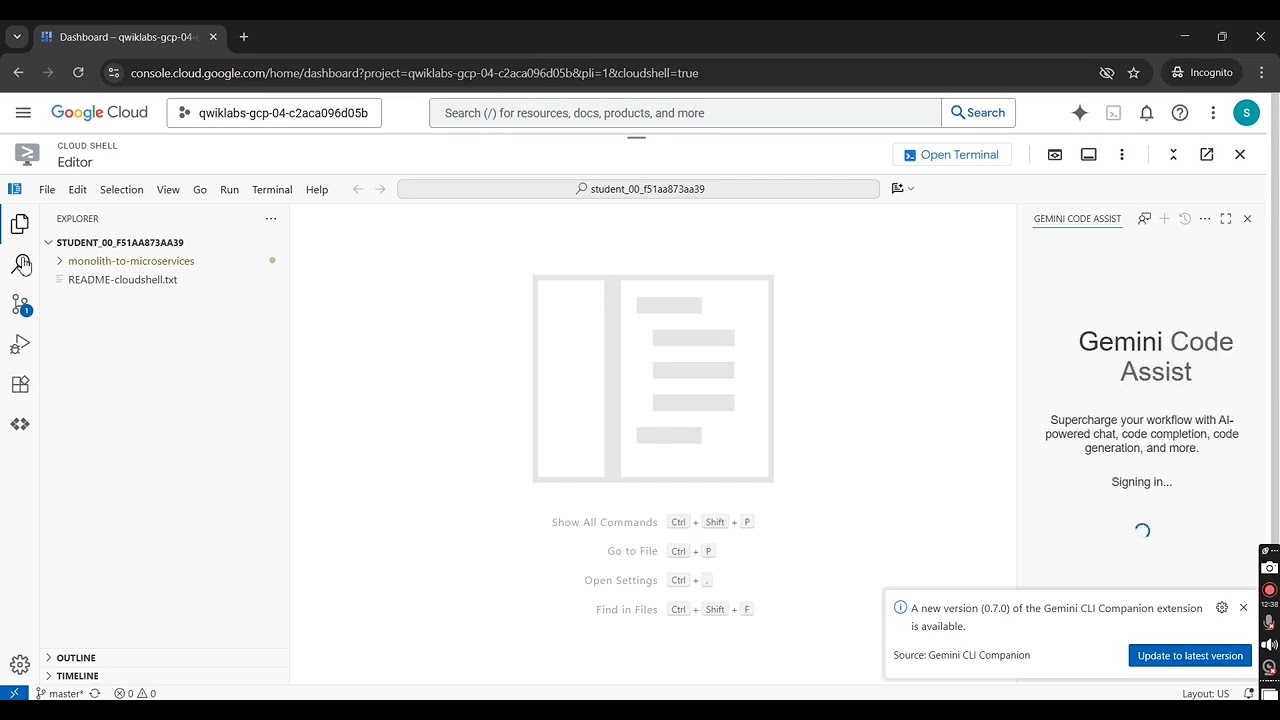Open the Extensions view

coord(19,384)
